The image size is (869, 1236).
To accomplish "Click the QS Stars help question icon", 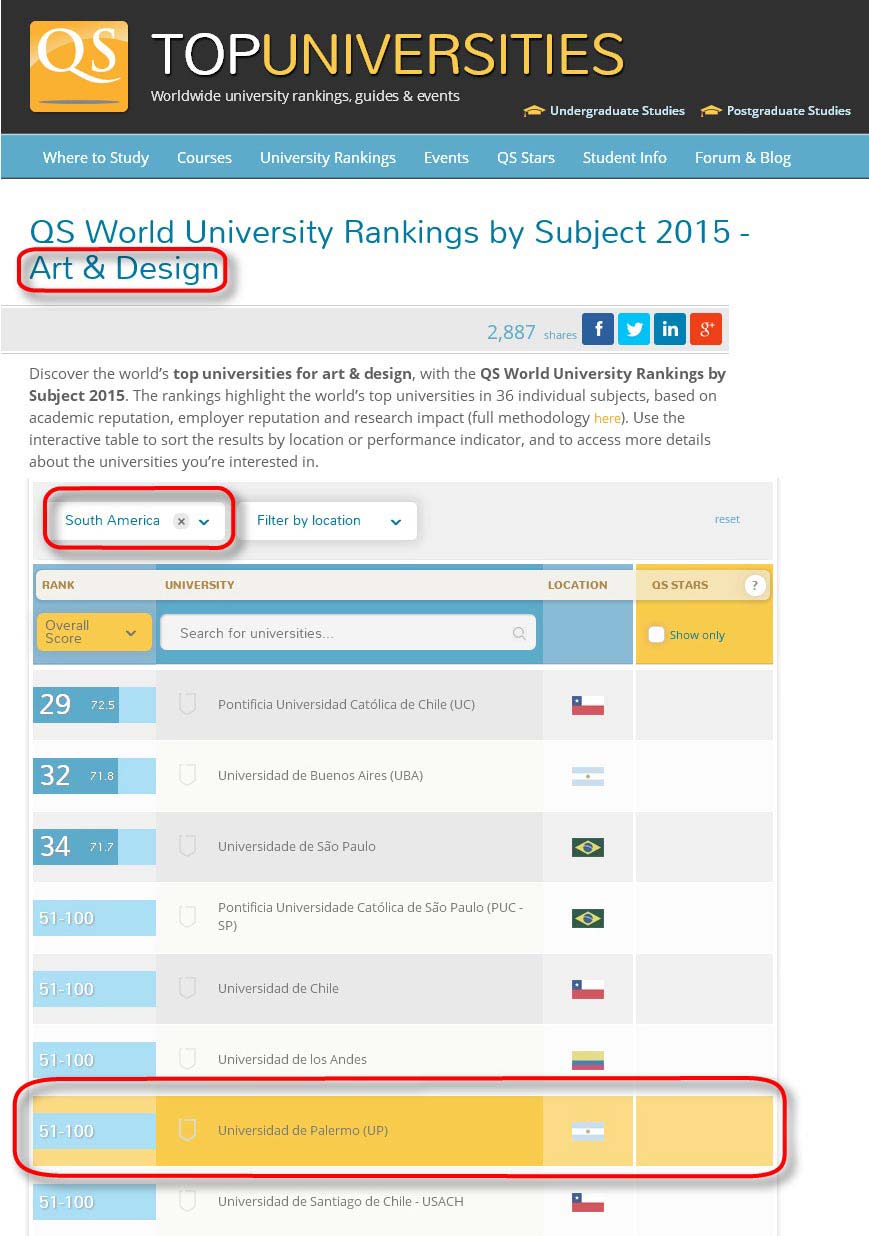I will 755,586.
